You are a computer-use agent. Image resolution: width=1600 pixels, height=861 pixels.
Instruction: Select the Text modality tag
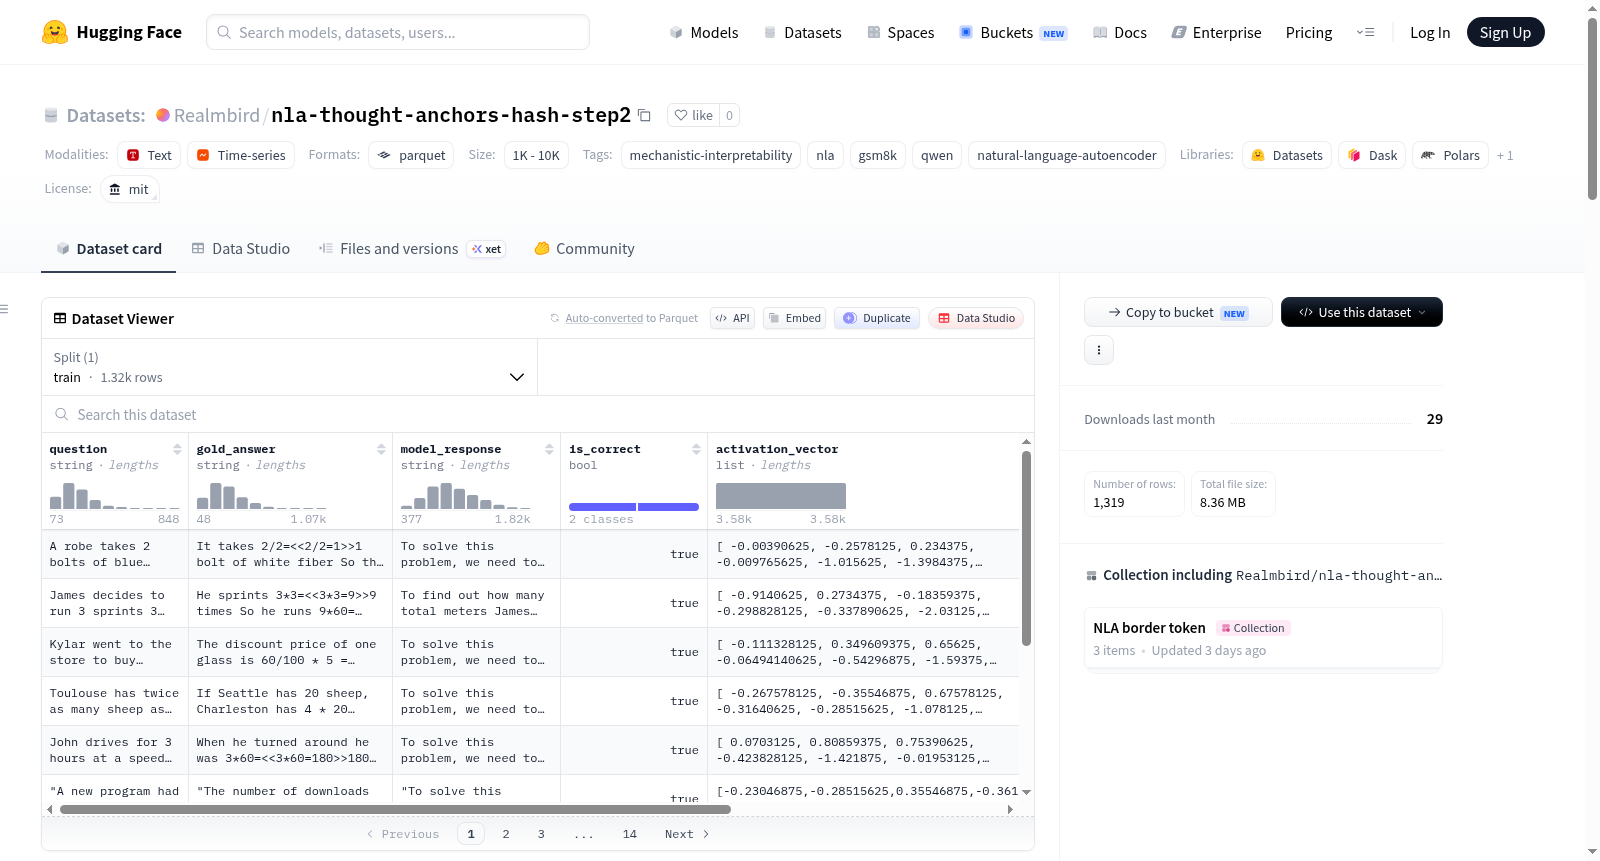(148, 155)
